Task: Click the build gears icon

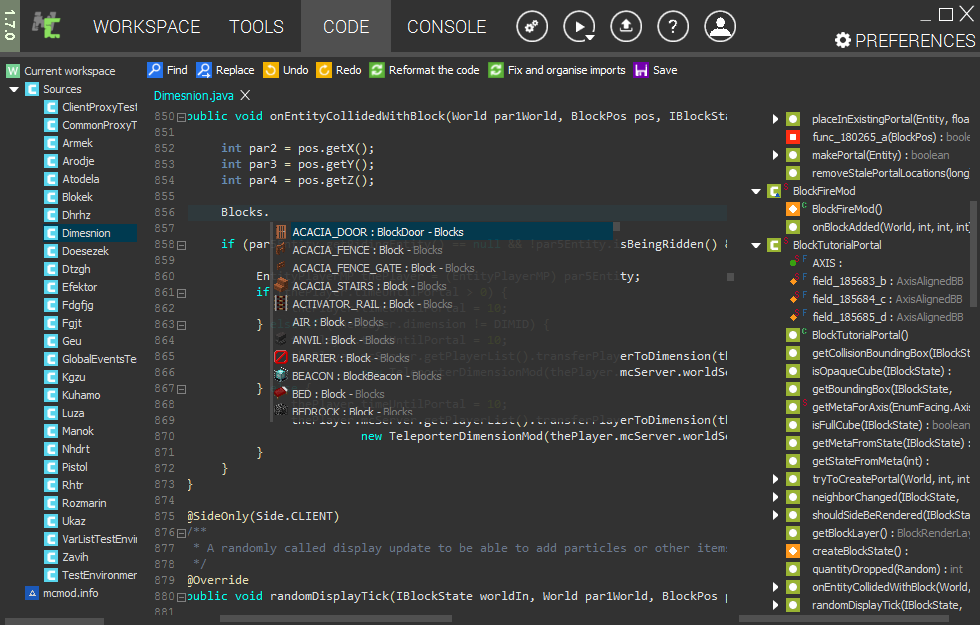Action: (x=532, y=27)
